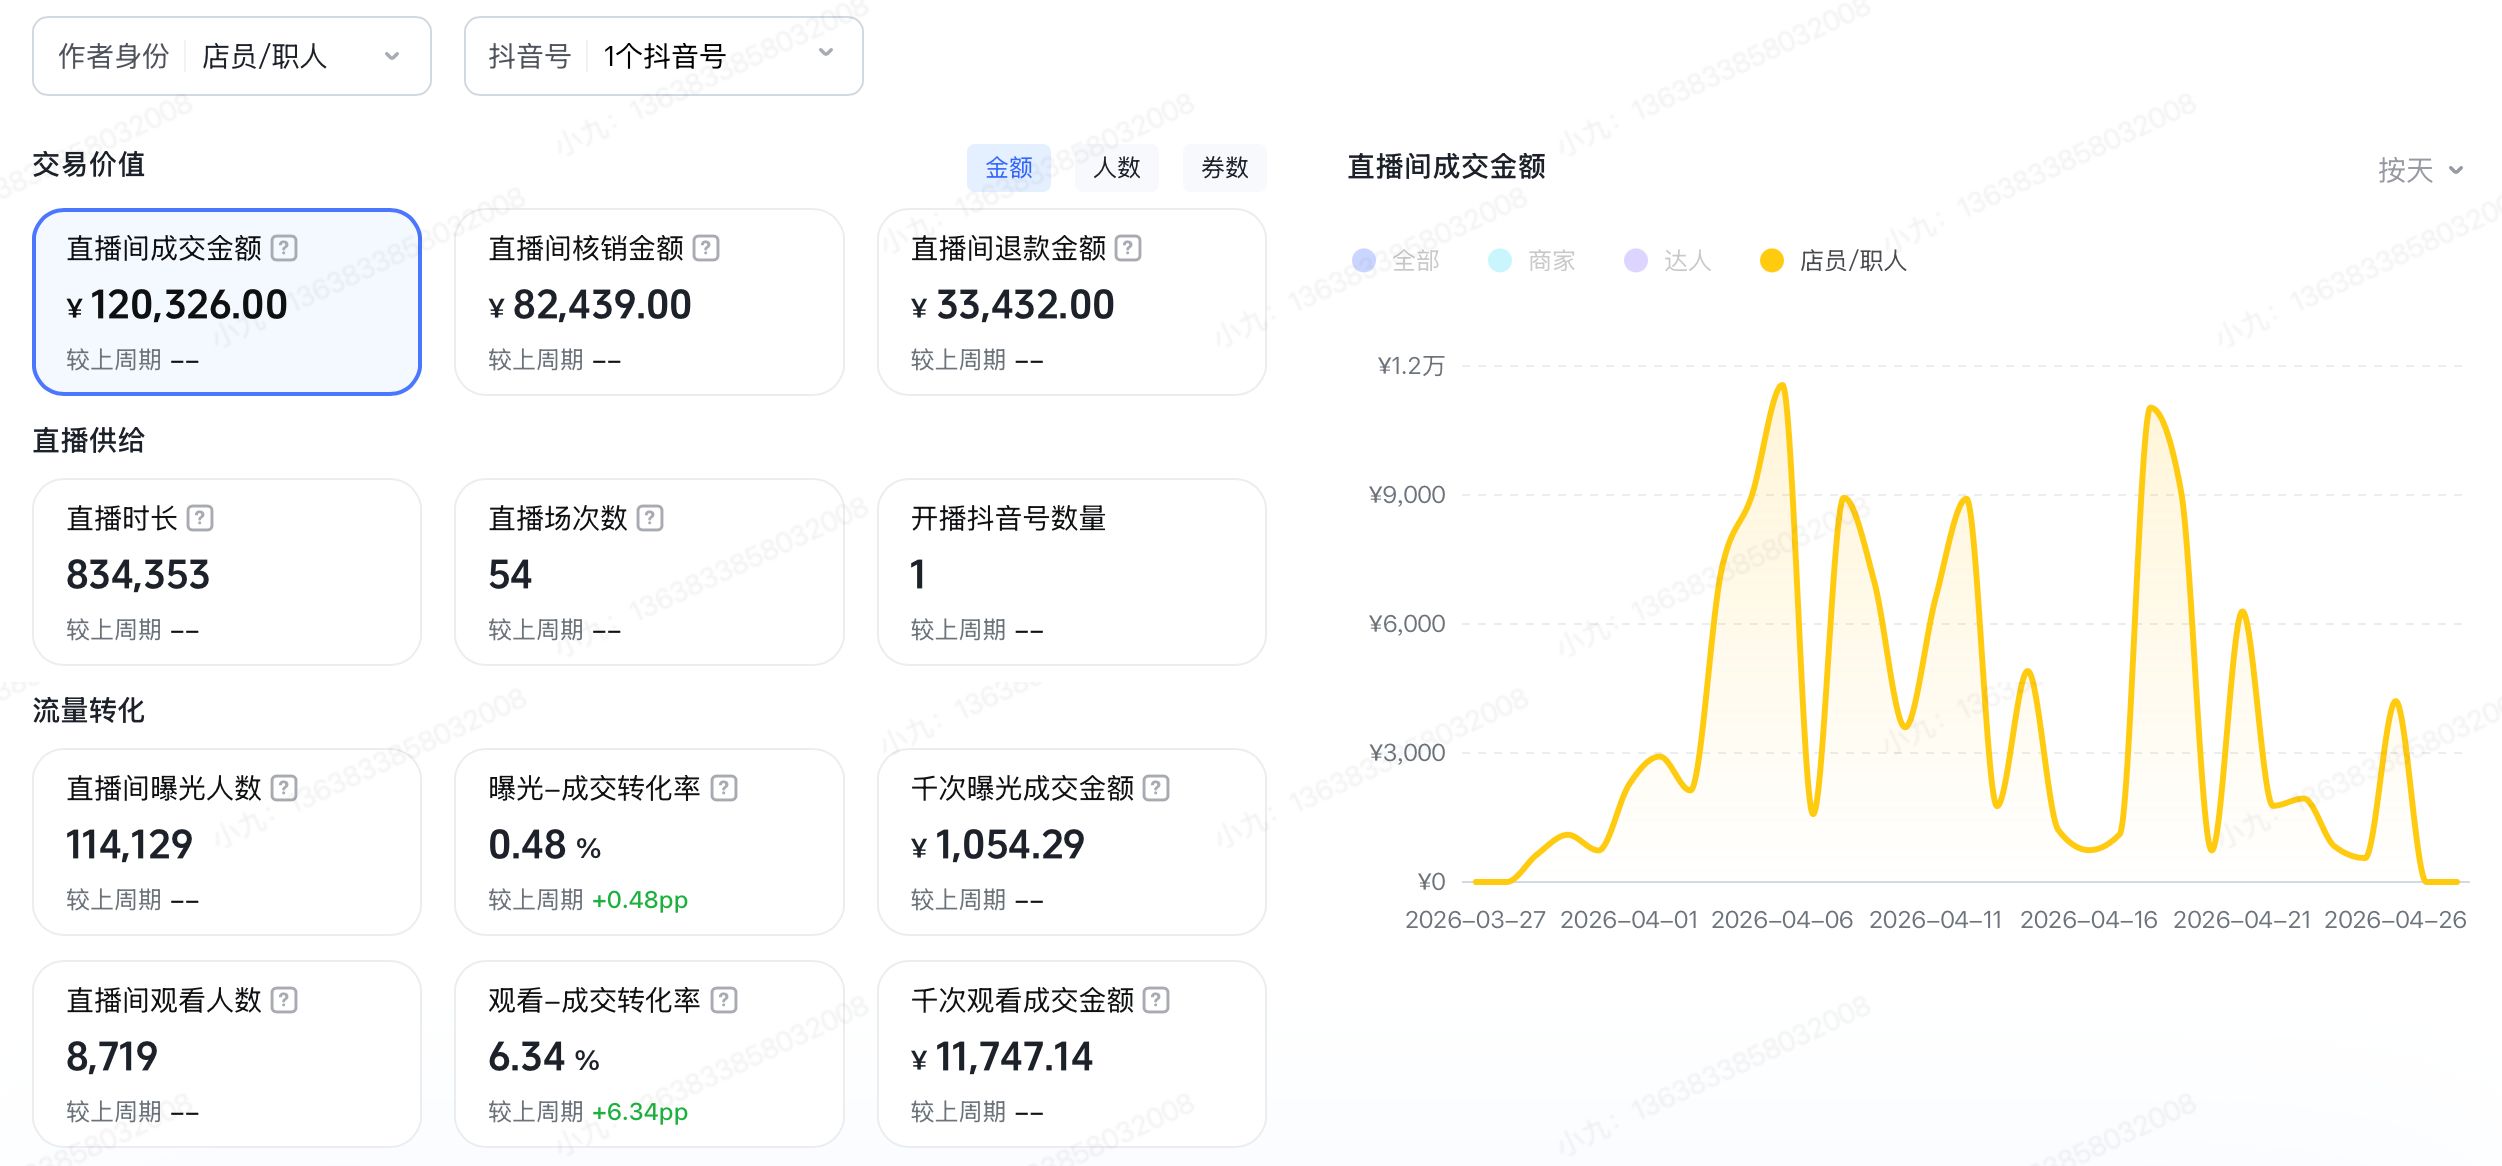
Task: Open help icon beside 直播间退款金额
Action: [x=1128, y=248]
